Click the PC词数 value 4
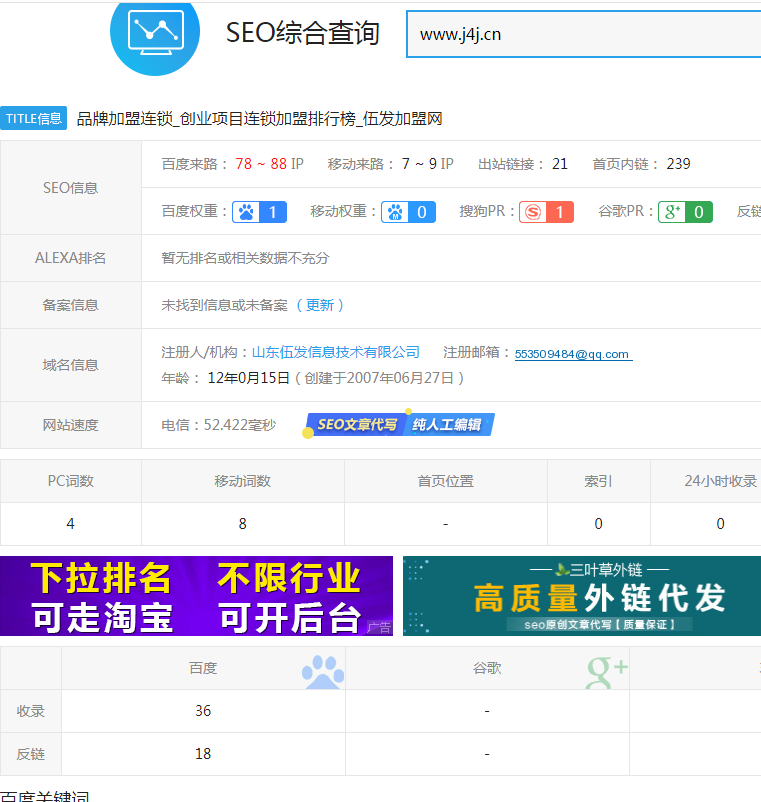The width and height of the screenshot is (761, 802). pos(71,523)
